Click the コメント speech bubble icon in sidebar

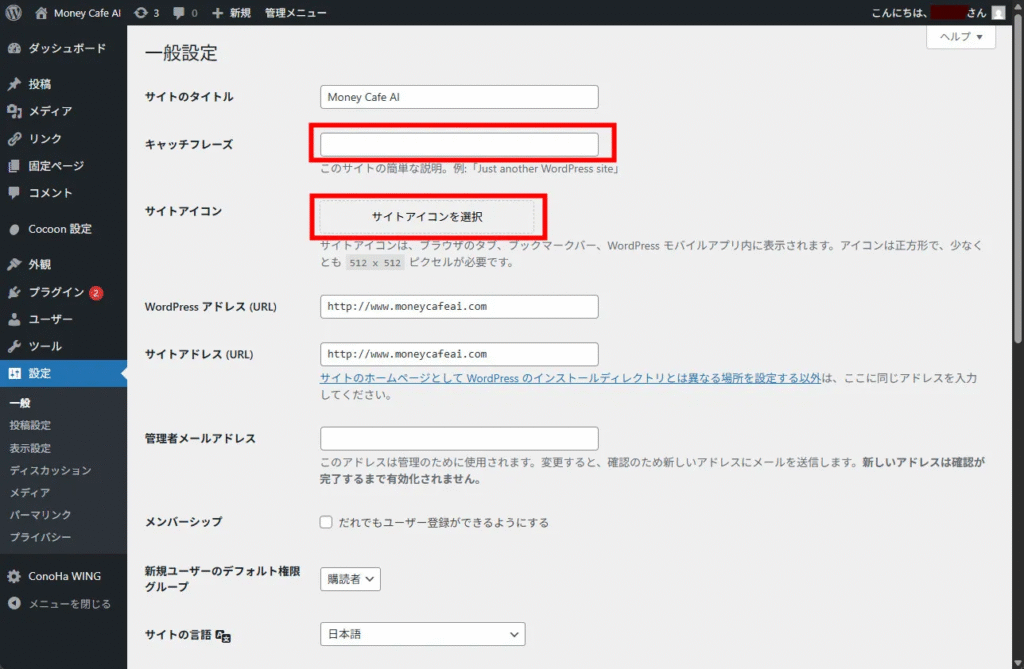point(14,193)
